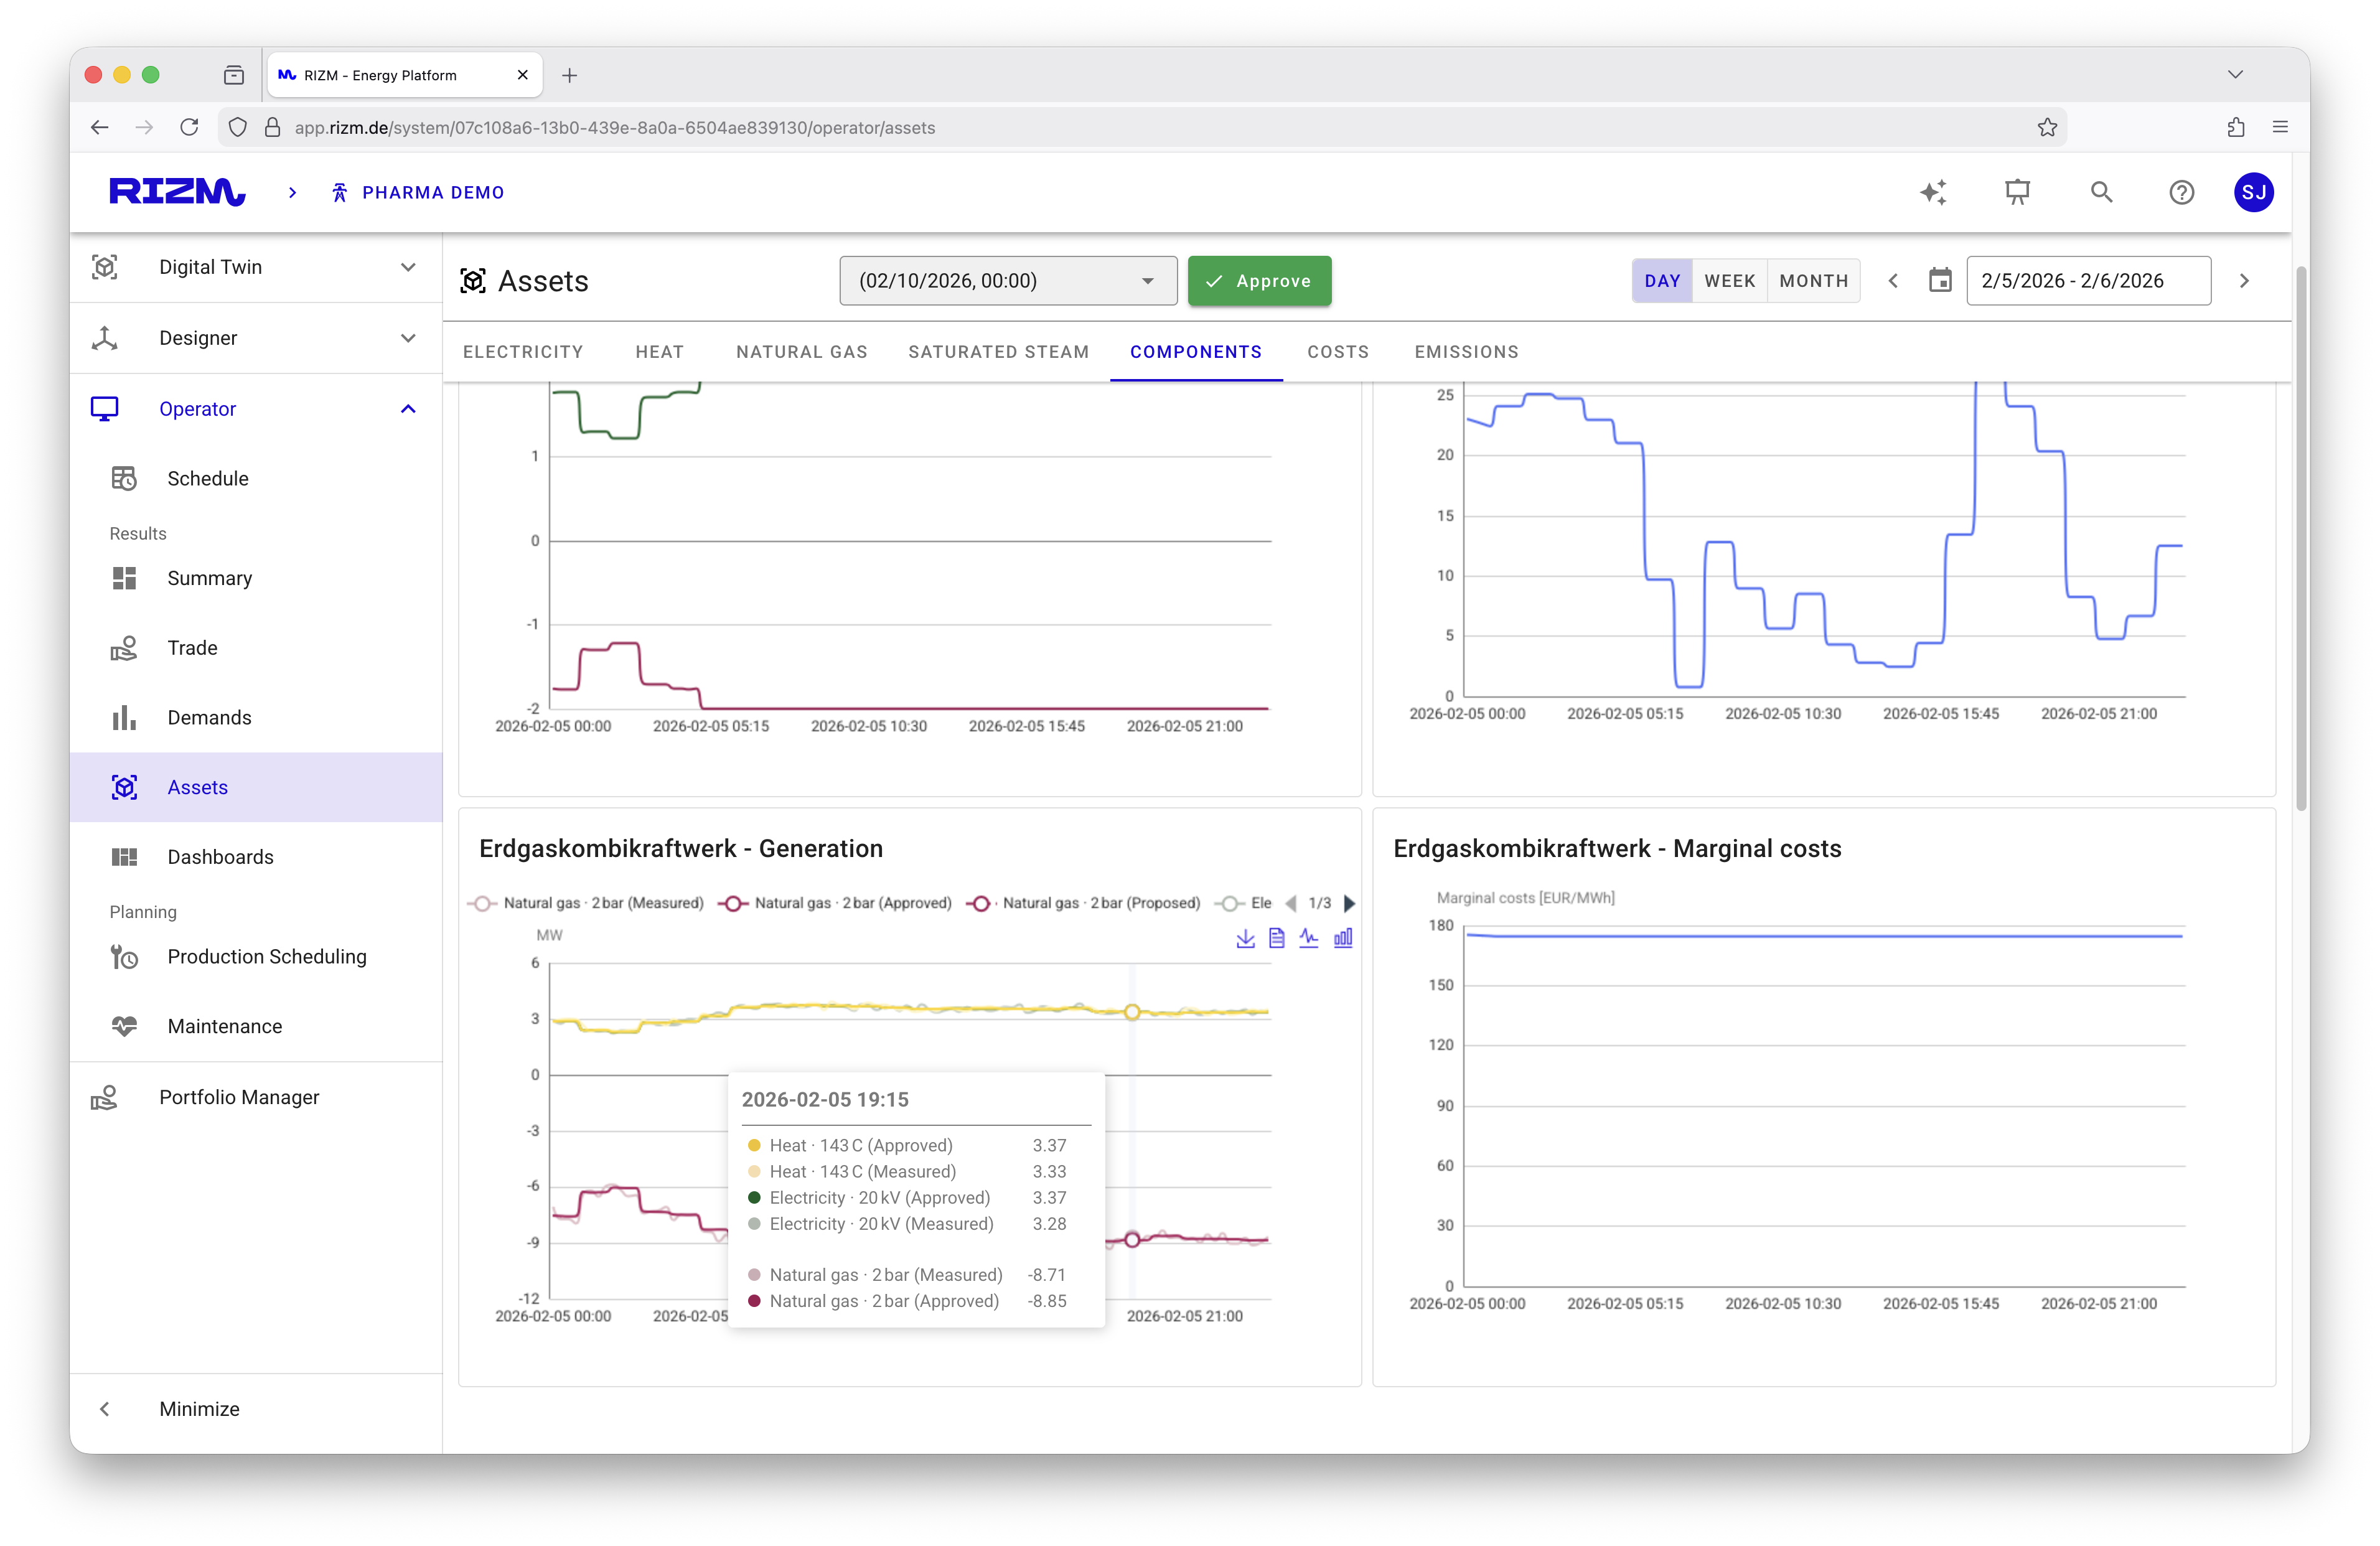Open the schedule version dropdown (02/10/2026, 00:00)

pos(1008,281)
